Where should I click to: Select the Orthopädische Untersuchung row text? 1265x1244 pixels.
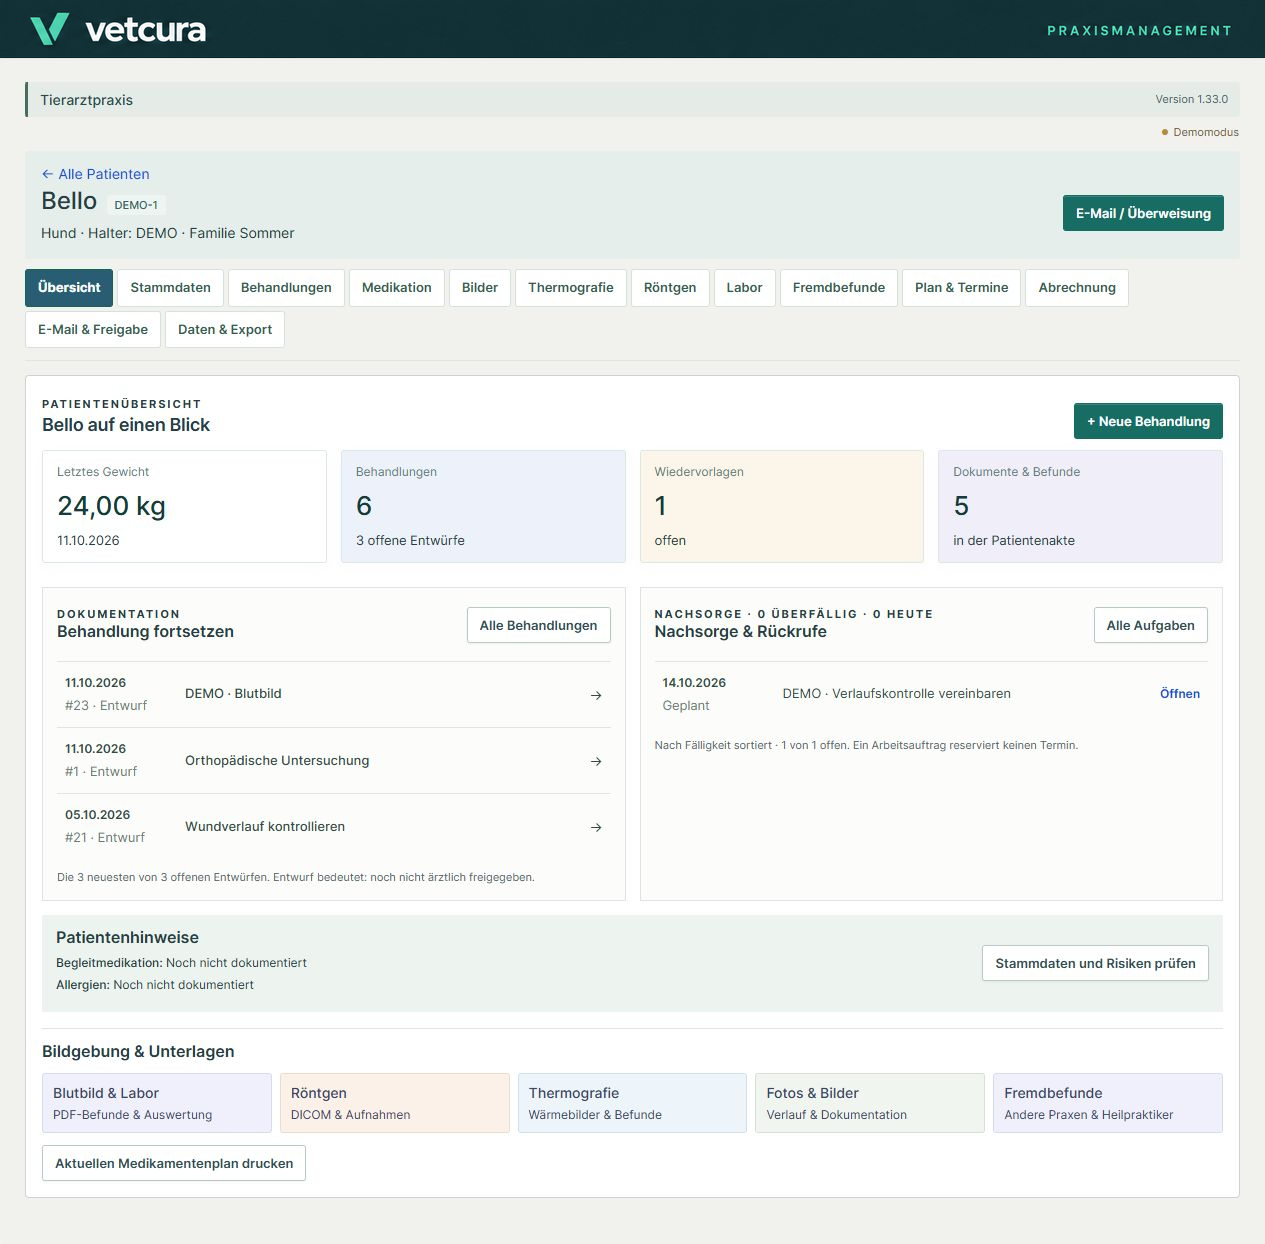(x=277, y=761)
